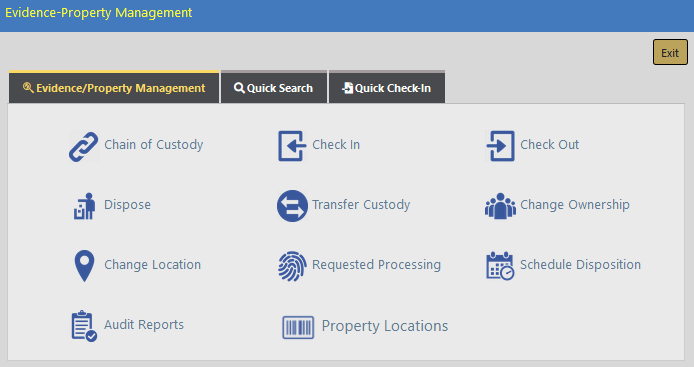Click the Dispose trash bin icon
This screenshot has height=367, width=694.
coord(84,206)
